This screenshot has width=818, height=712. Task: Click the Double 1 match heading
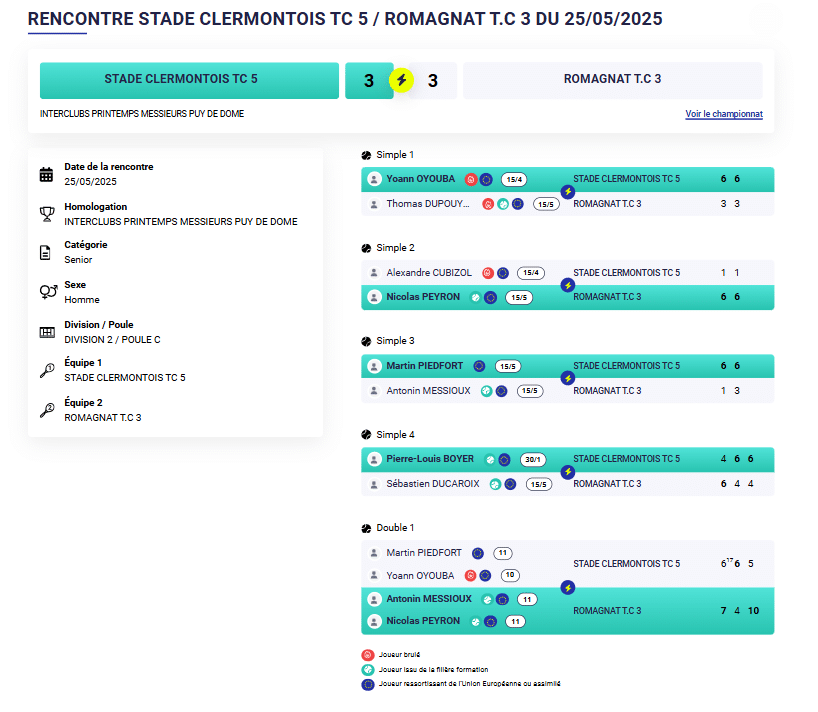coord(395,528)
